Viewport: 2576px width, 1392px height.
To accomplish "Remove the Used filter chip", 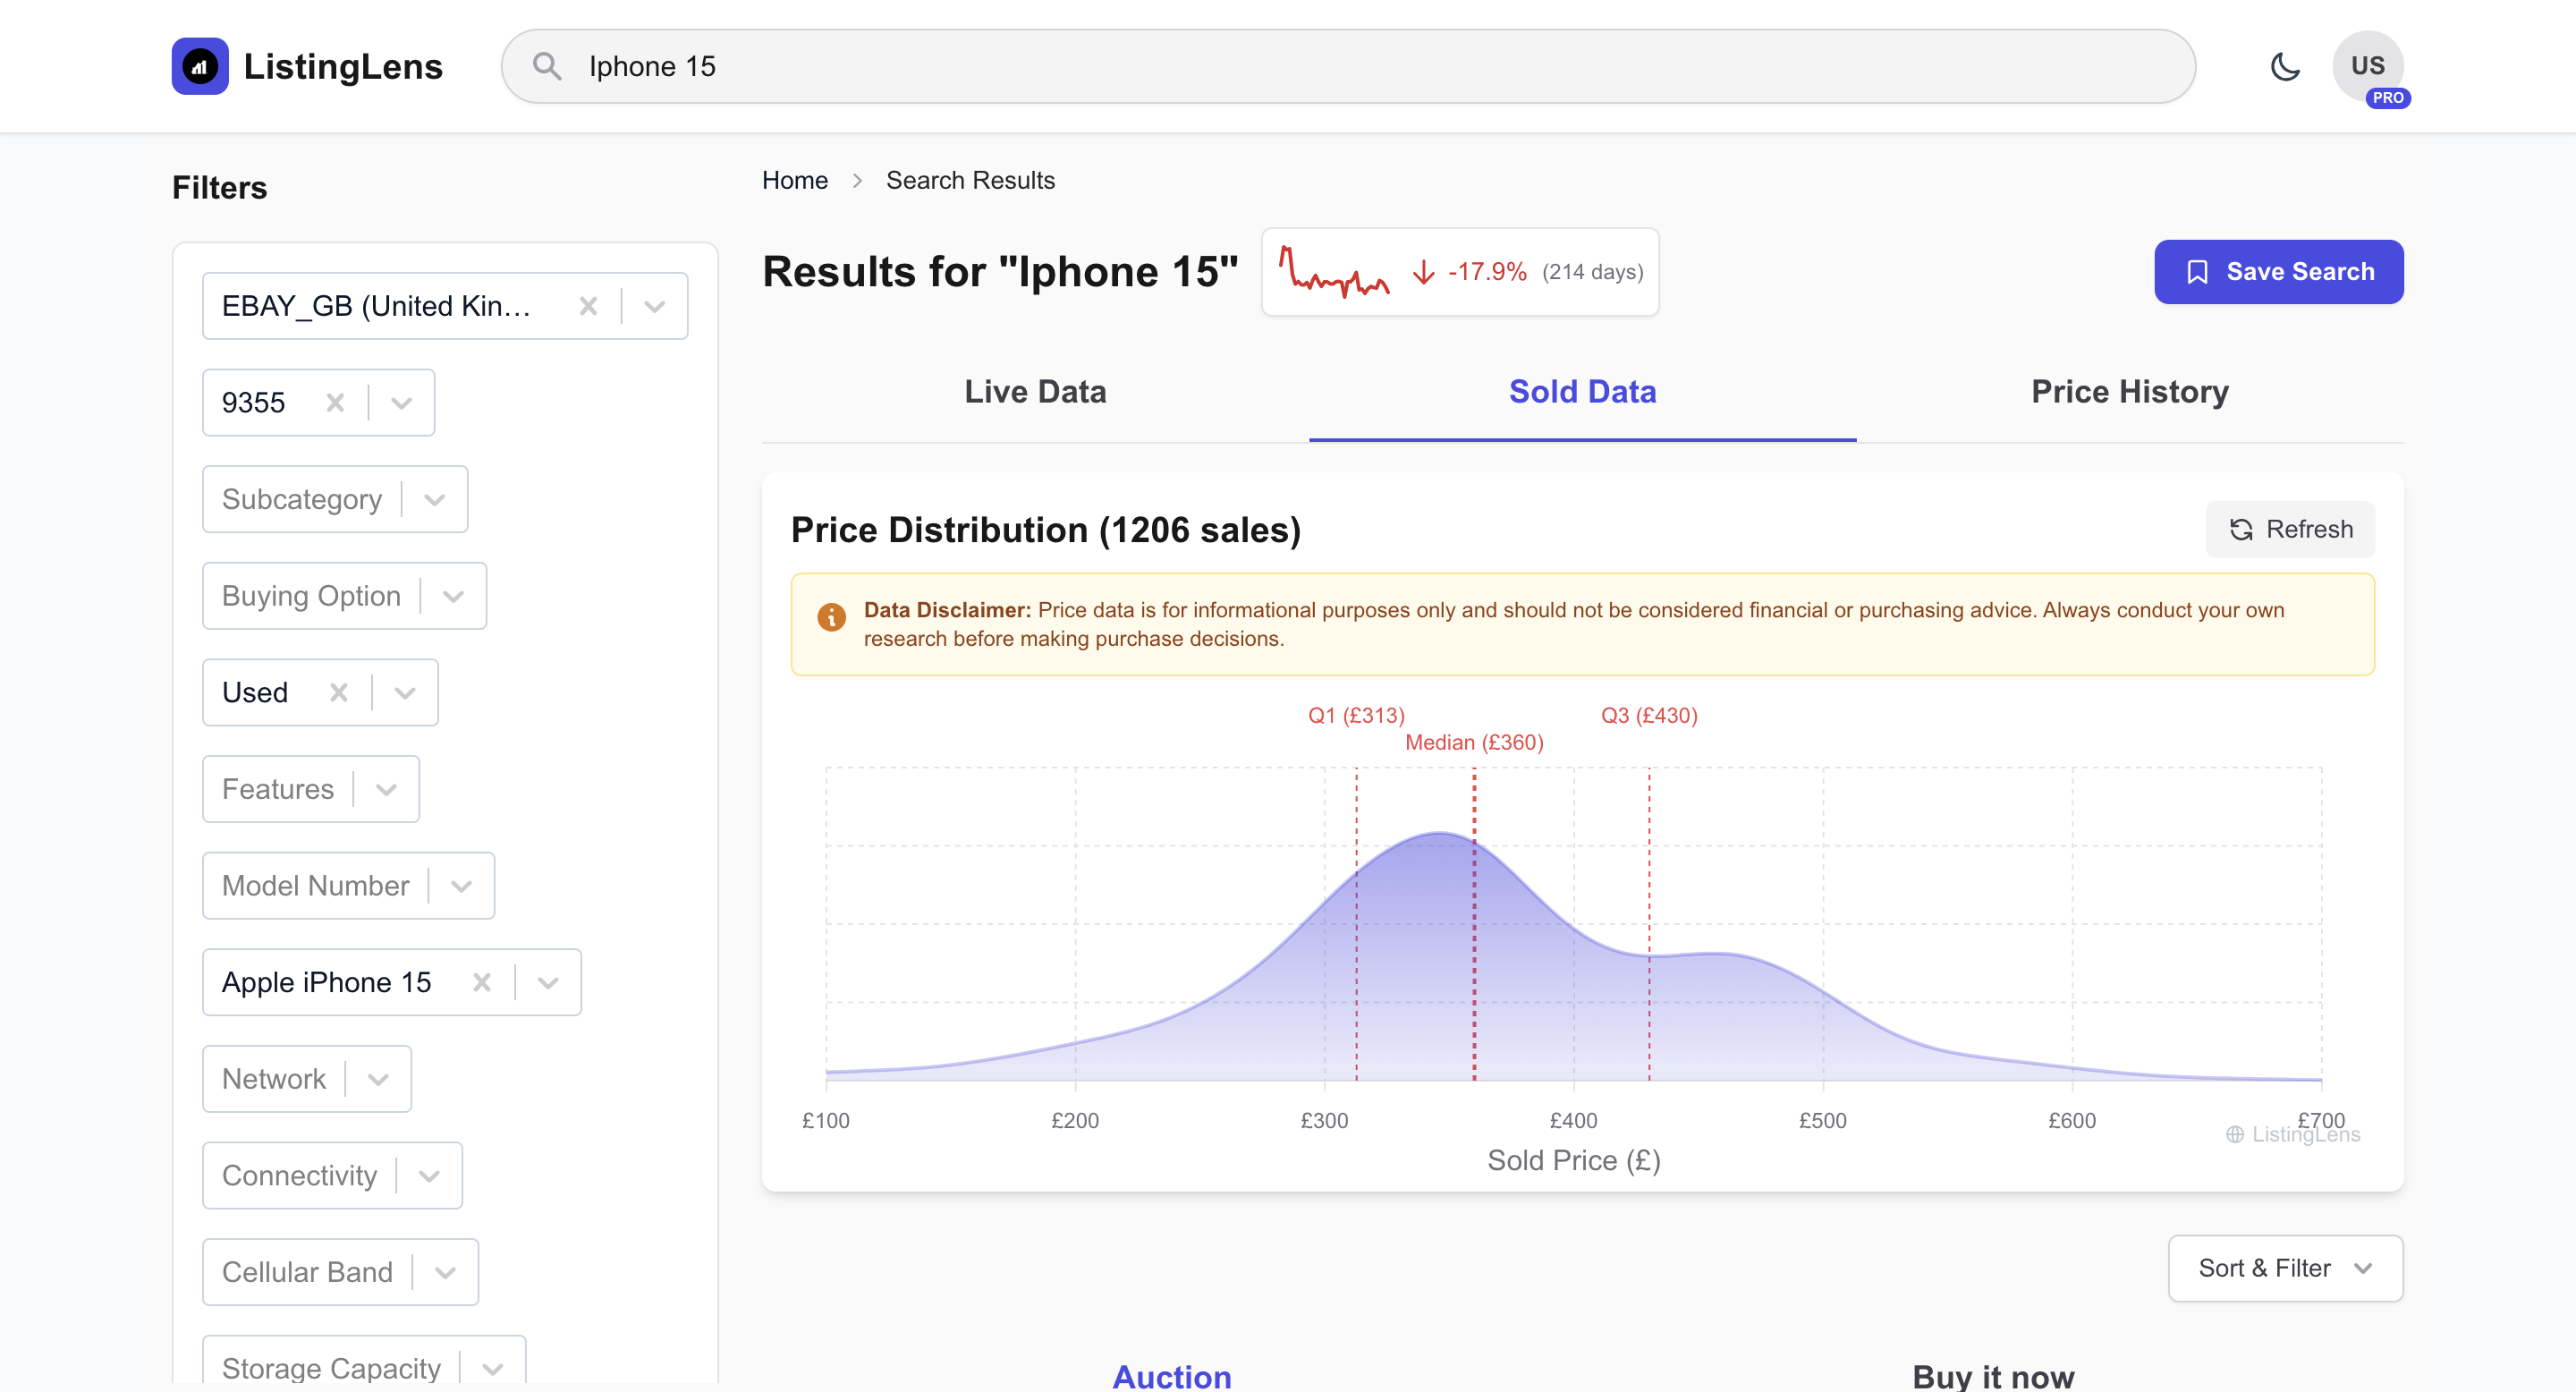I will pyautogui.click(x=338, y=692).
